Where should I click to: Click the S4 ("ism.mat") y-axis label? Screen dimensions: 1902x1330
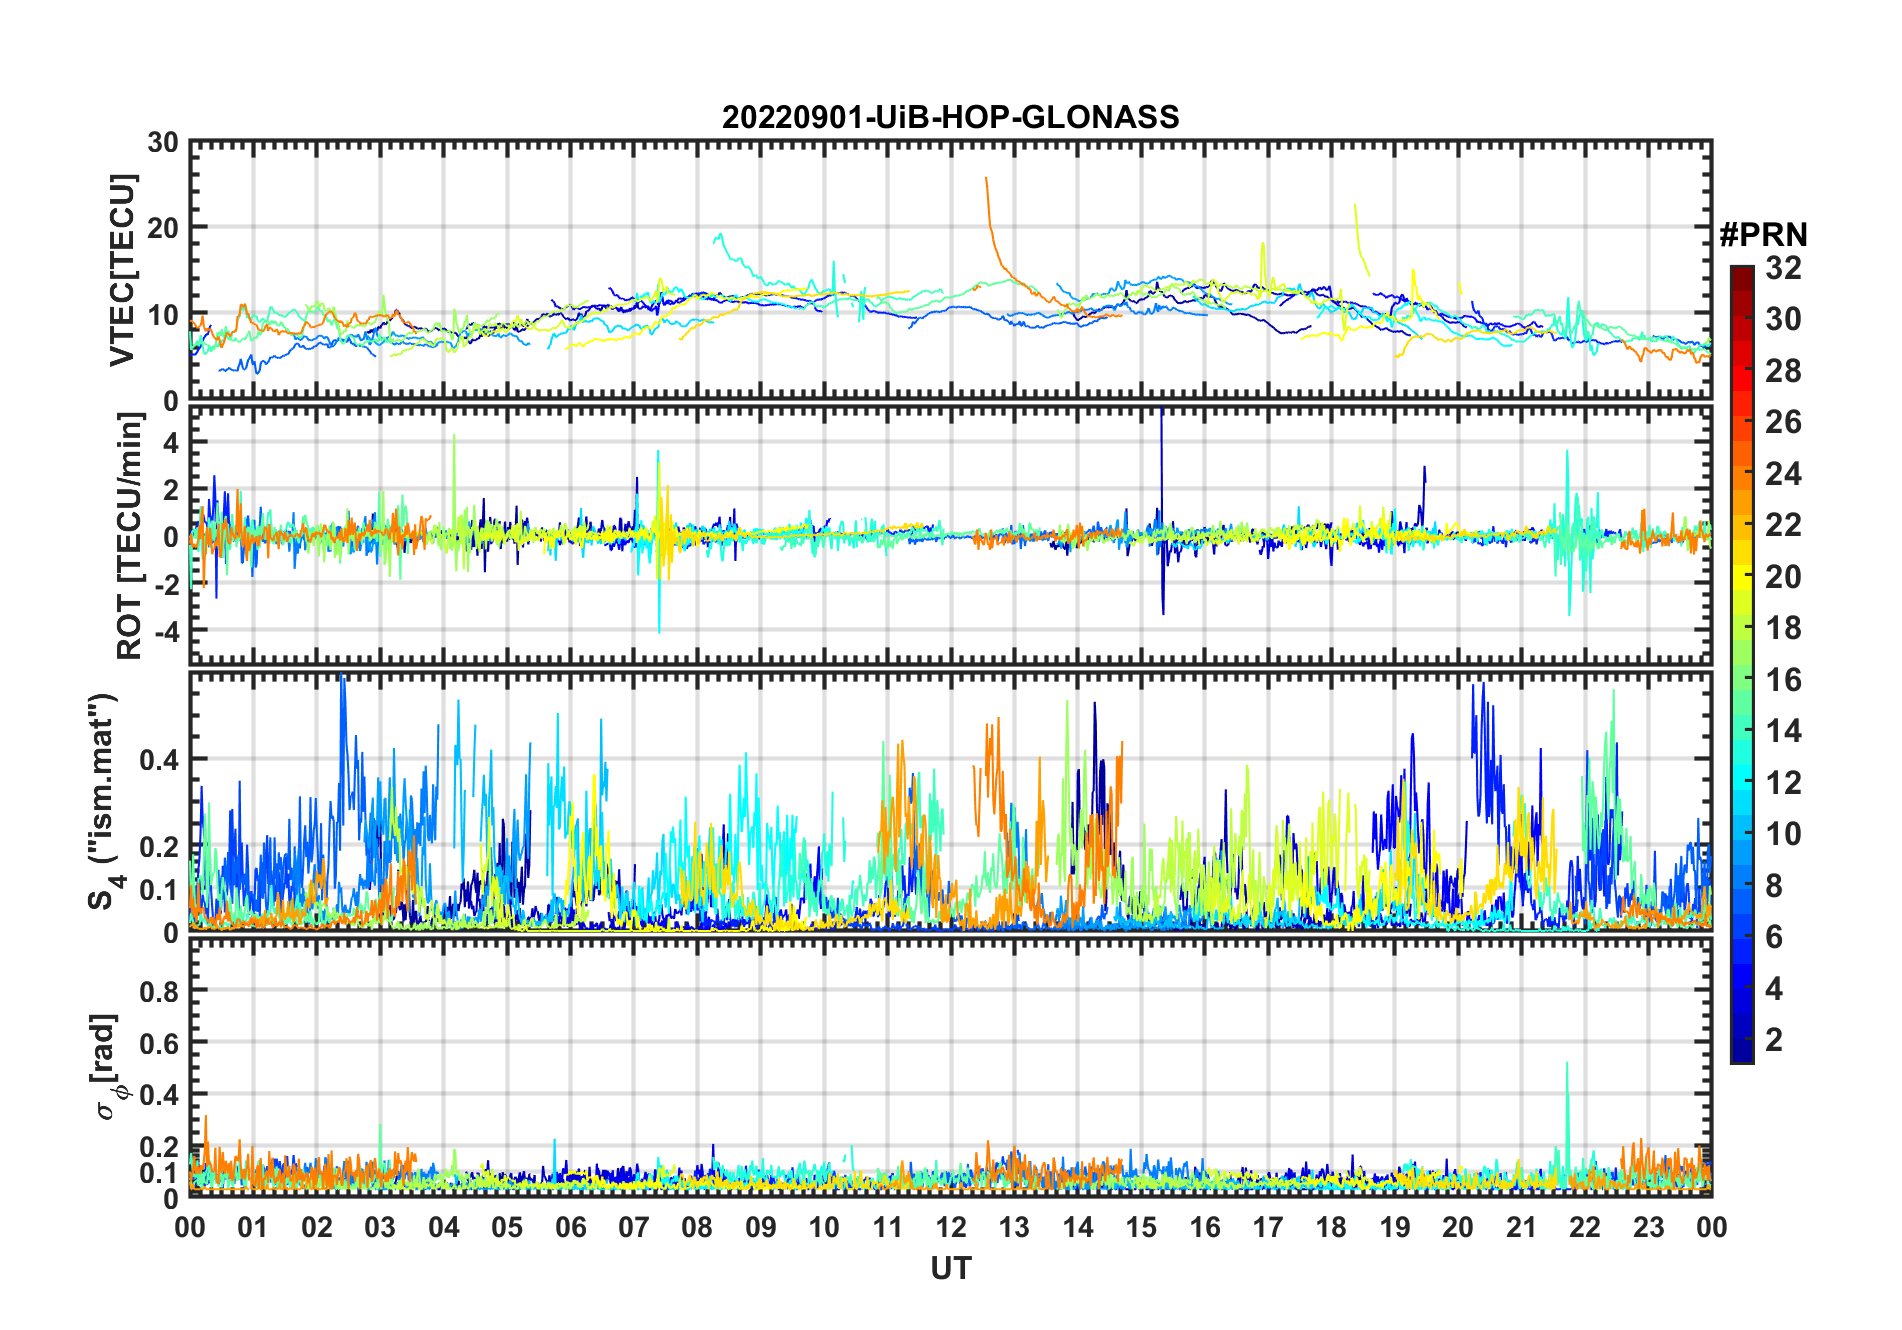[104, 802]
